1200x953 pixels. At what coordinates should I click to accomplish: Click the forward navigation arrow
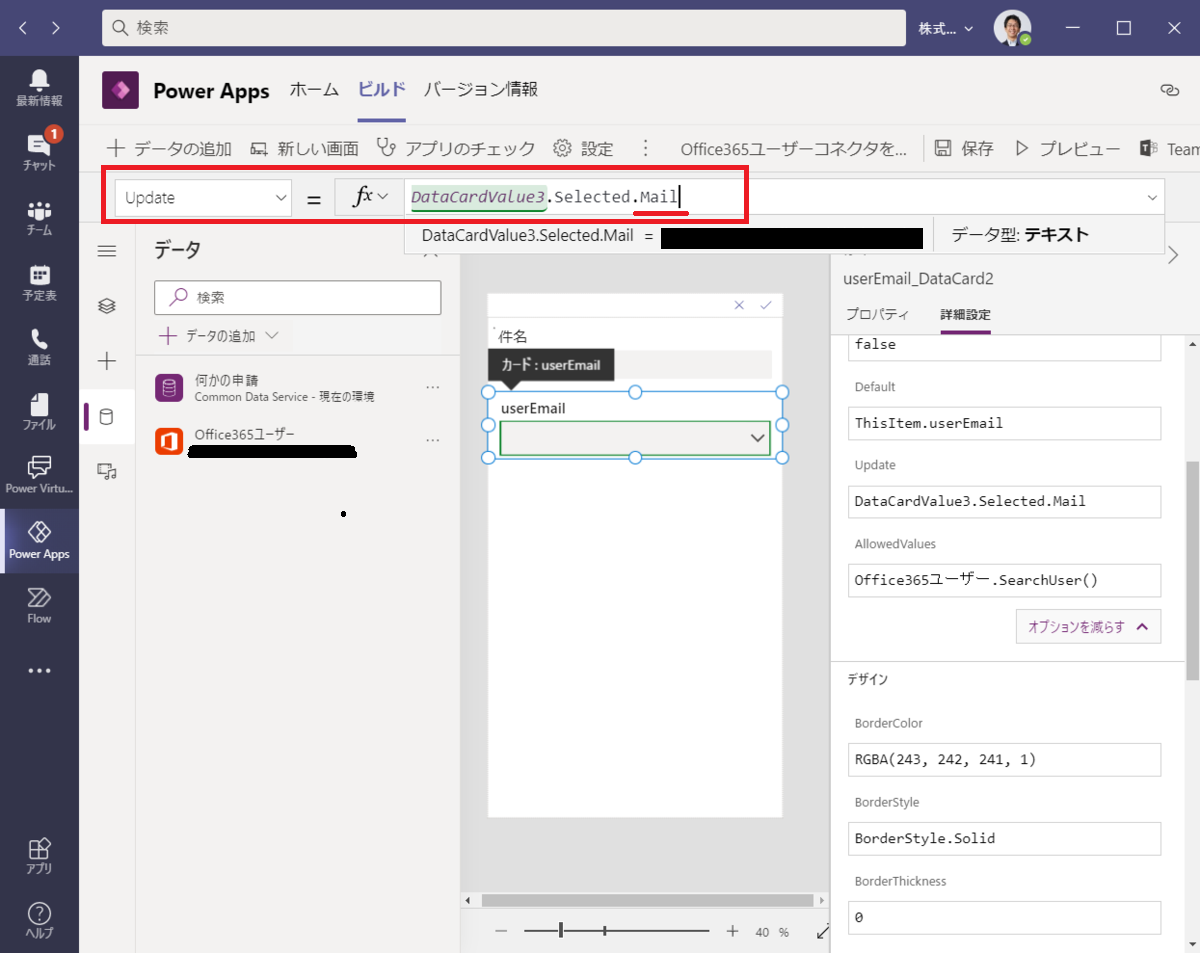click(55, 28)
